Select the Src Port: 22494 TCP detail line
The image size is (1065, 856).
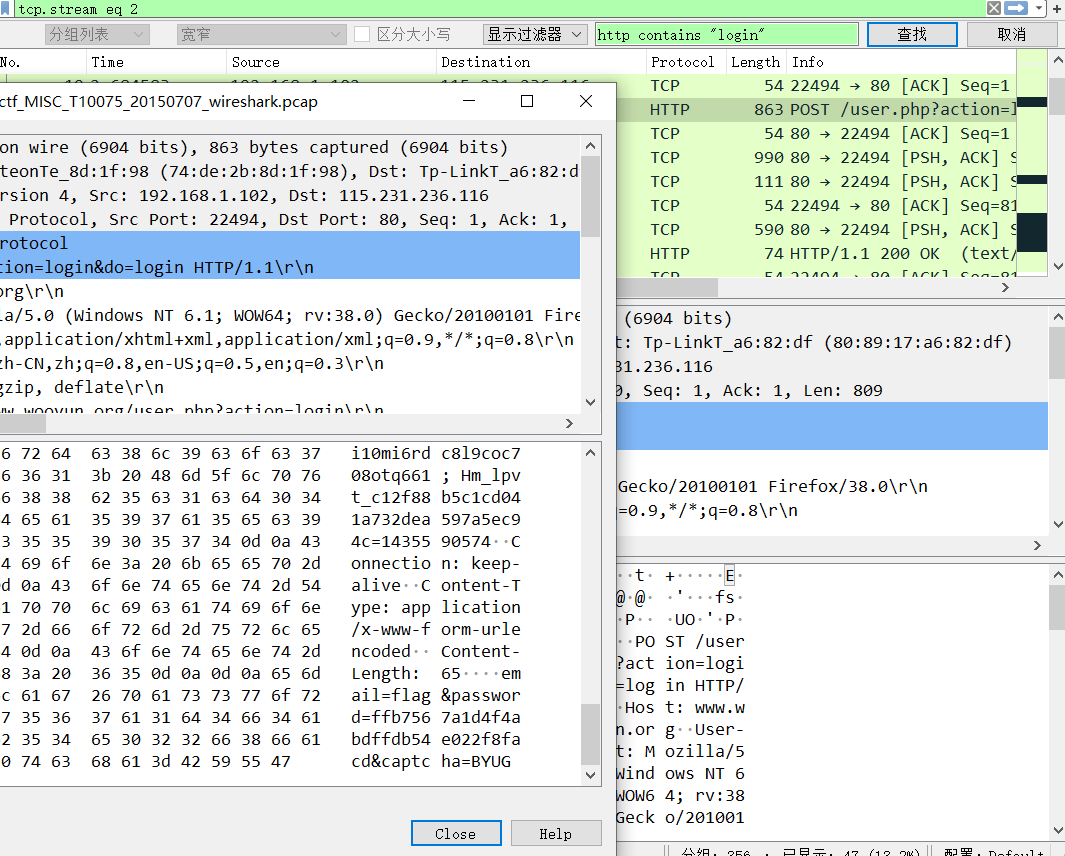290,219
